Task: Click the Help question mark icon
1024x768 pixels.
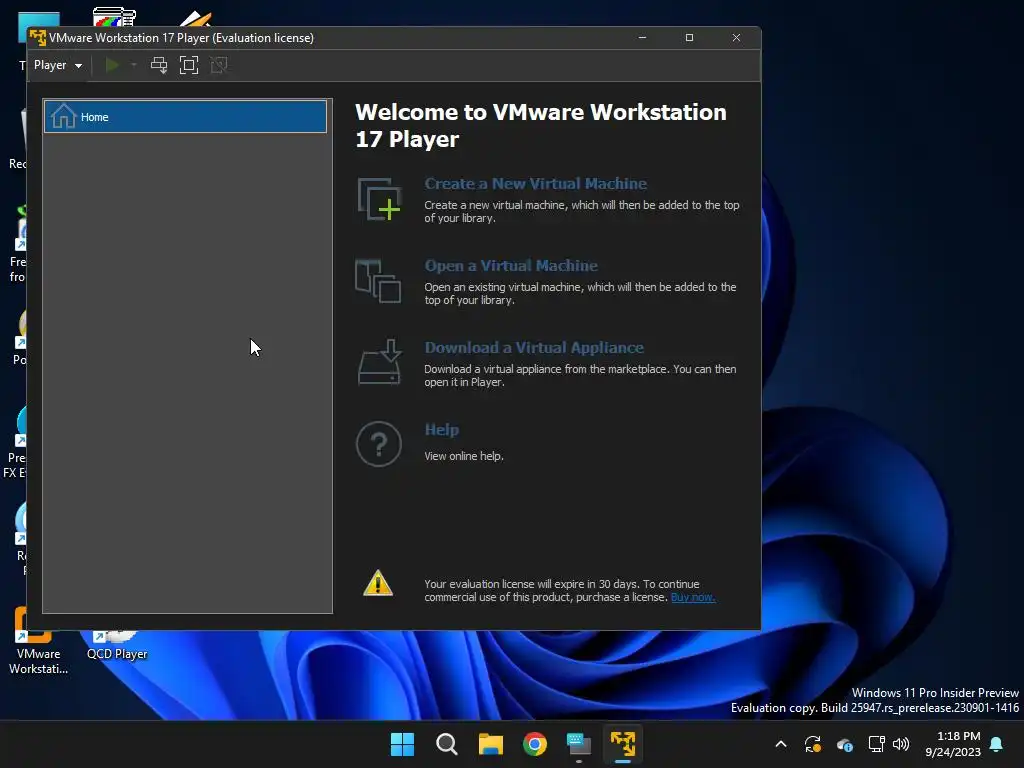Action: (379, 444)
